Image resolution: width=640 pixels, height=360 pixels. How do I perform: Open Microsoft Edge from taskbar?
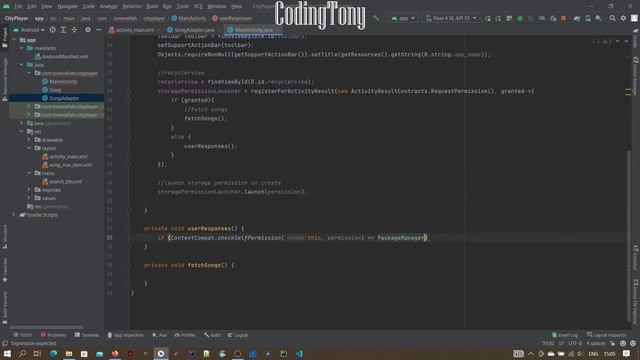tap(53, 353)
